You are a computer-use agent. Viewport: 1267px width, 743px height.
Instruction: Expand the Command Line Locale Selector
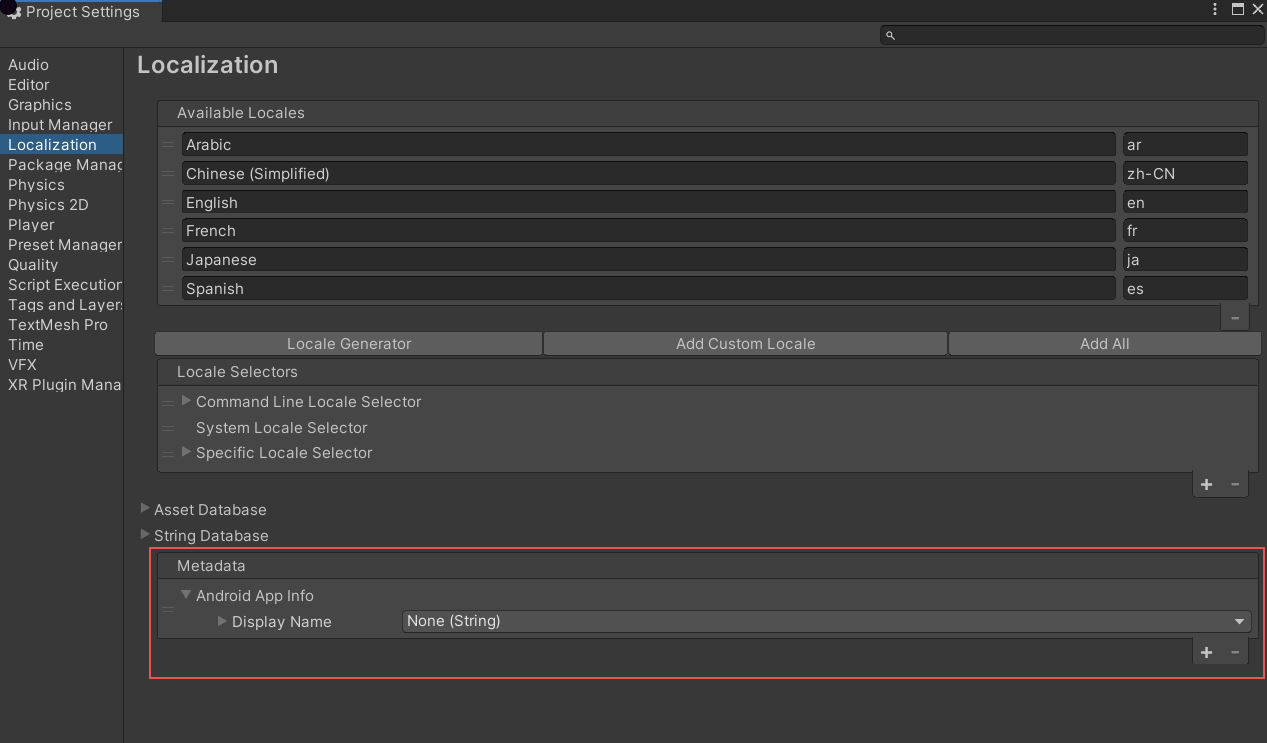[x=187, y=401]
